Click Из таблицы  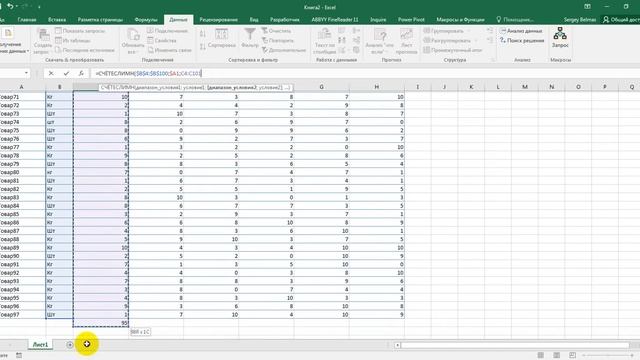coord(73,40)
